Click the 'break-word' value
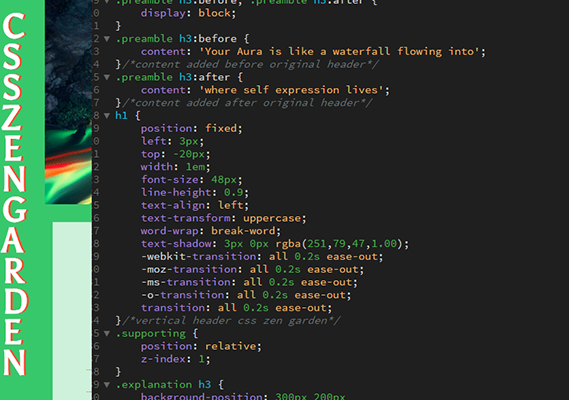The width and height of the screenshot is (569, 400). (x=243, y=231)
